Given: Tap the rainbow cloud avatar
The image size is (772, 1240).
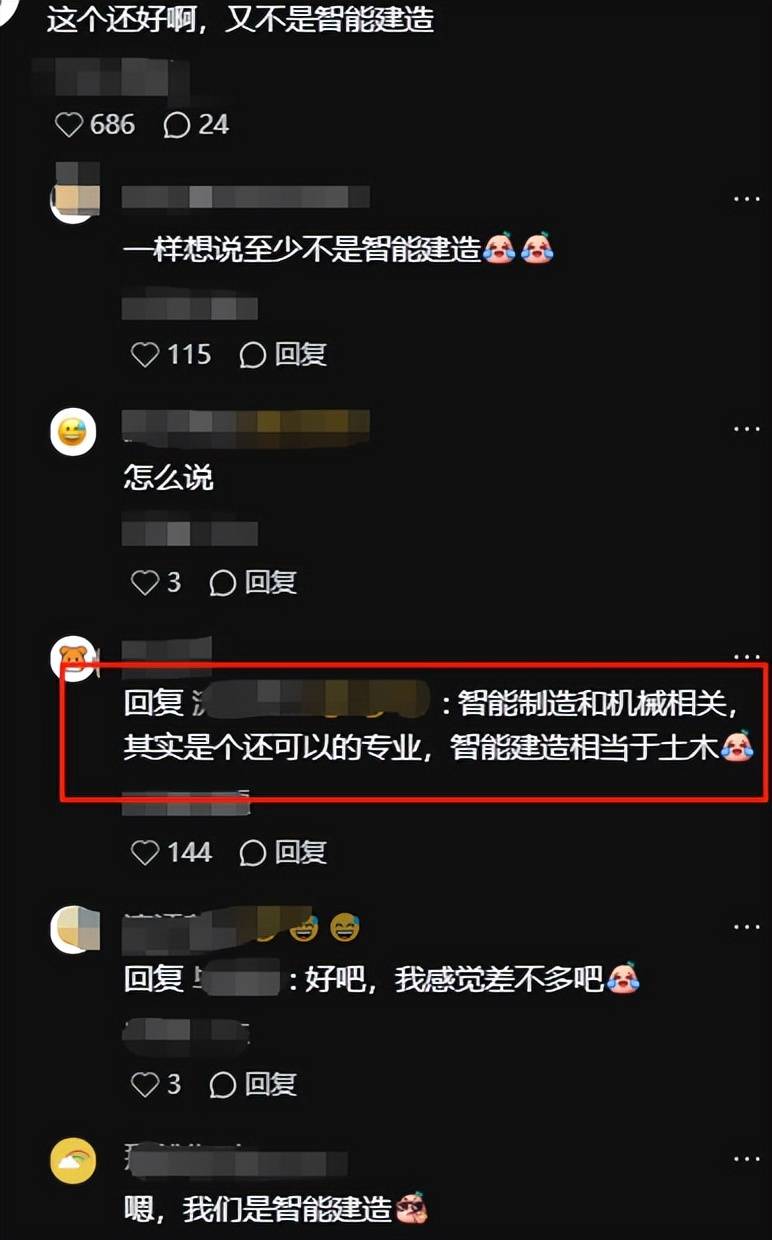Looking at the screenshot, I should coord(73,1160).
